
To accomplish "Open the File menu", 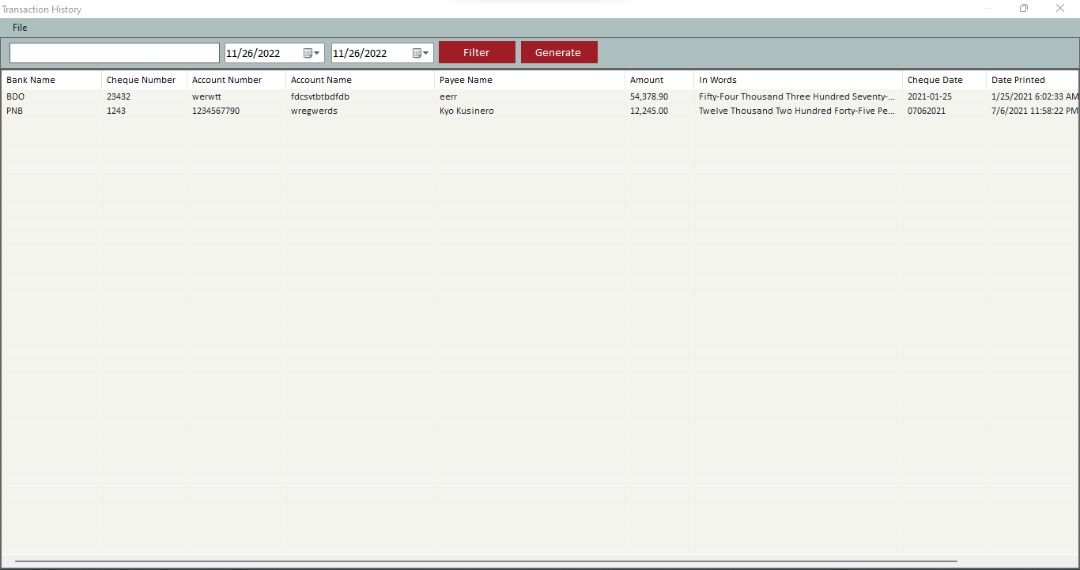I will (20, 28).
